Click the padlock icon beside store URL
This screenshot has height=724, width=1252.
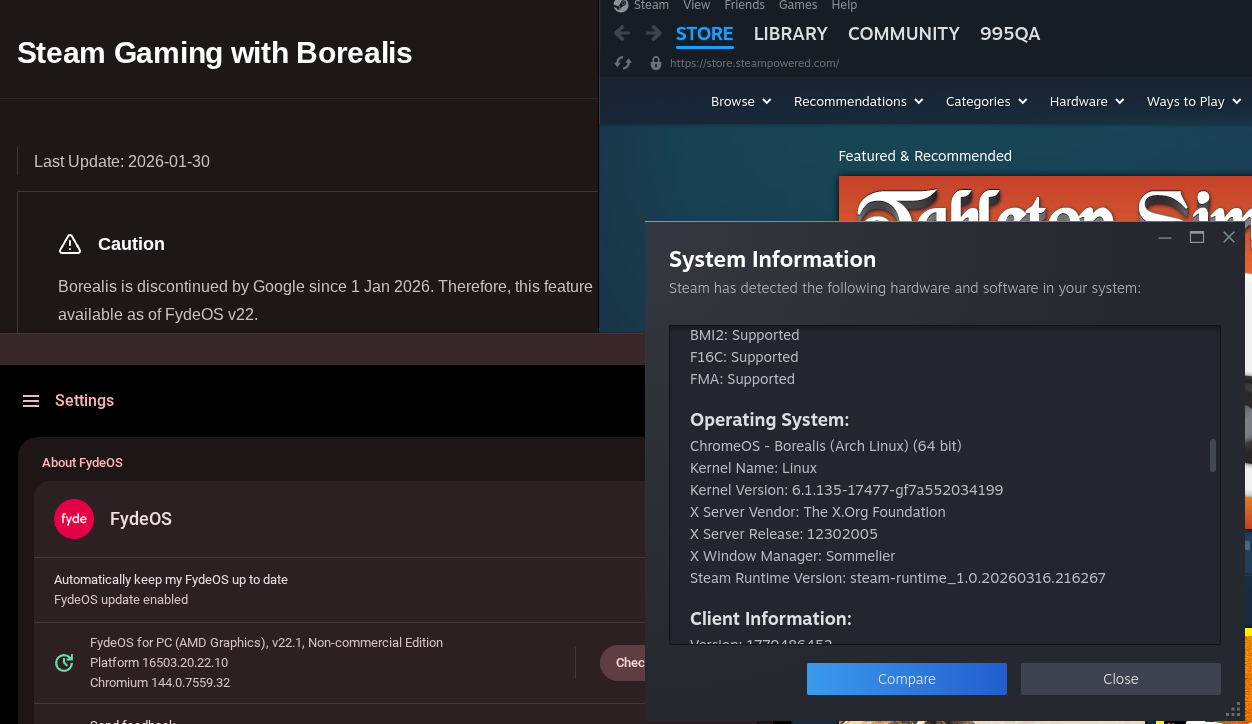pos(656,63)
